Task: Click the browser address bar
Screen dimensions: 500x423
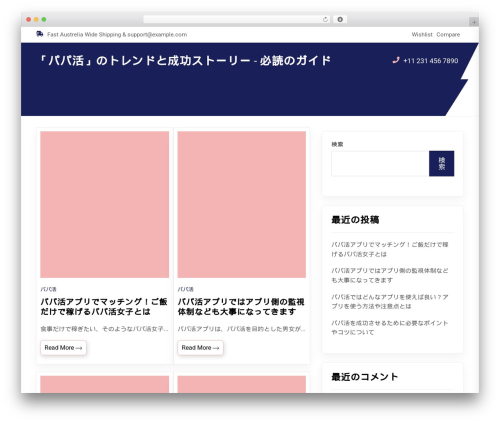Action: 233,19
